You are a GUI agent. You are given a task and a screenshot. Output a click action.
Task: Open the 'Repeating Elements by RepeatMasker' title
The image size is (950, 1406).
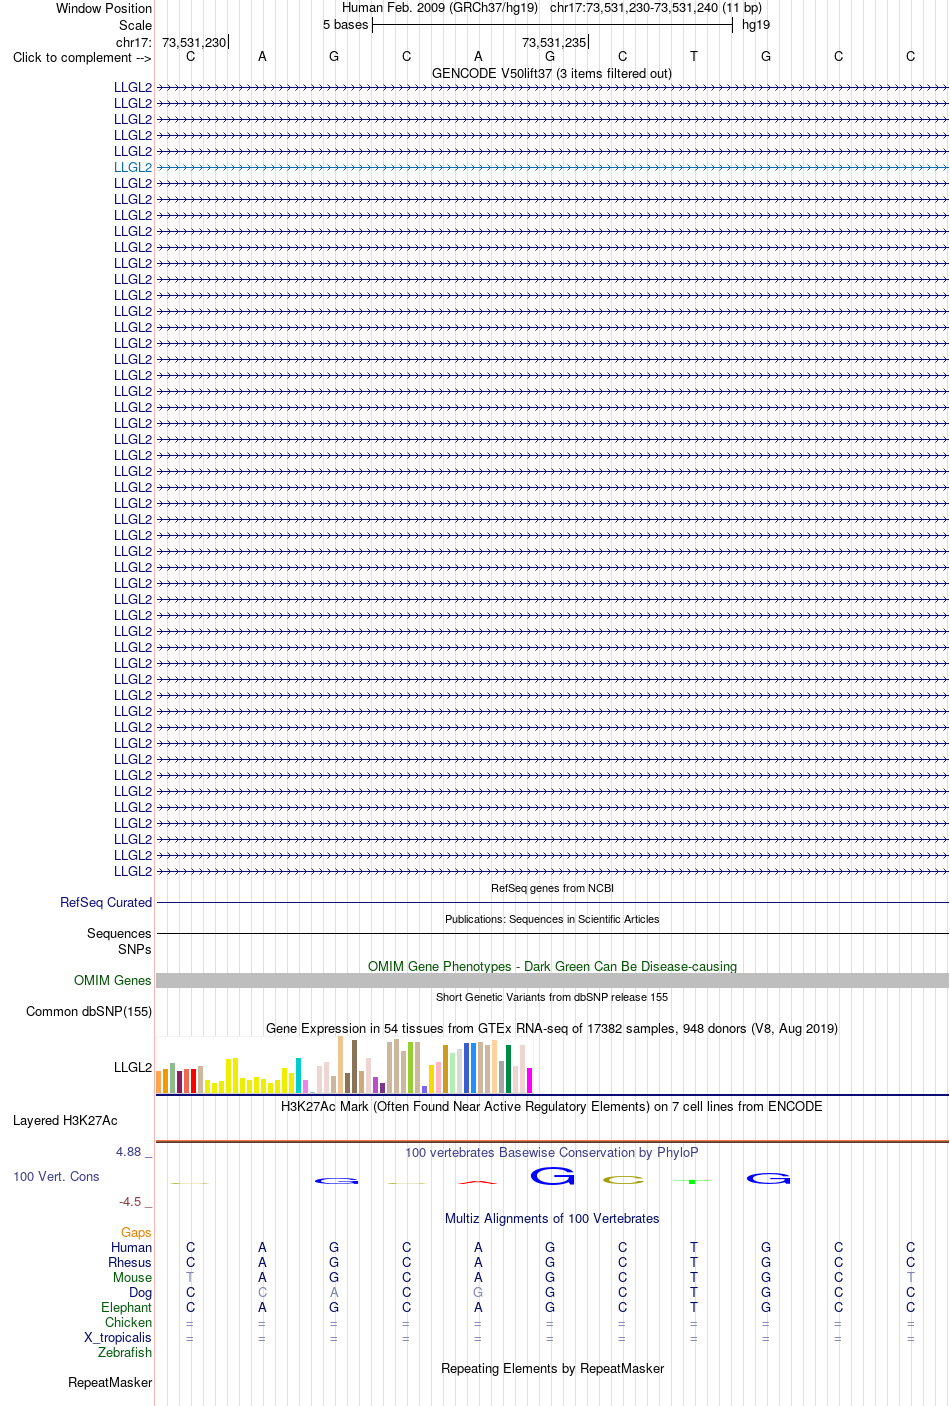click(x=552, y=1368)
